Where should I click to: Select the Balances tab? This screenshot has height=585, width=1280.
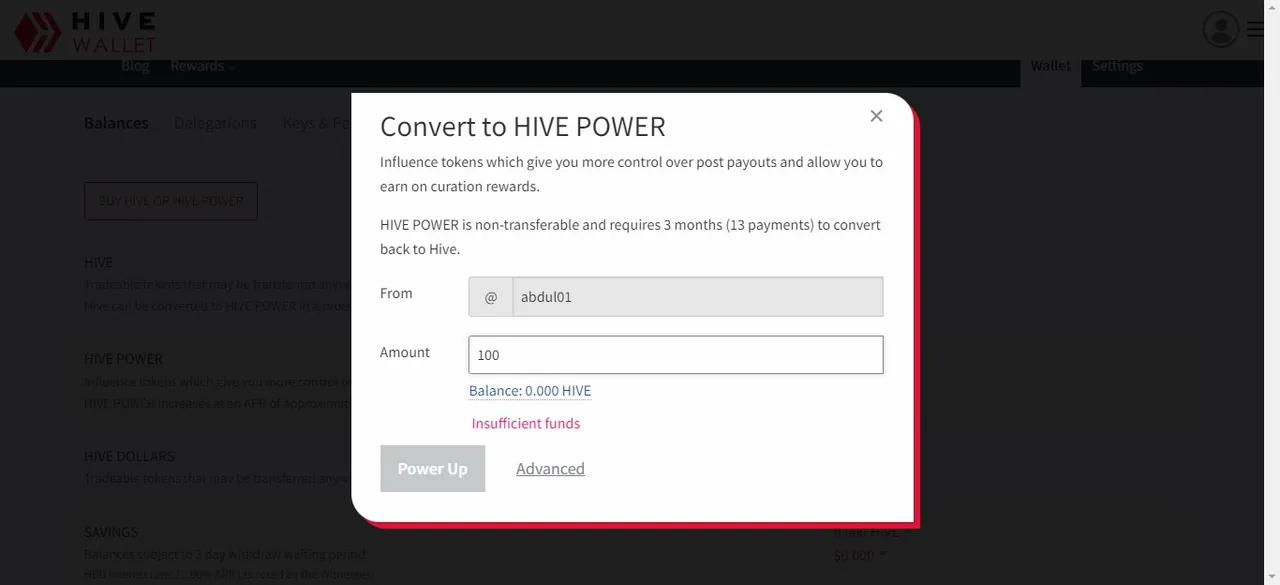point(116,123)
